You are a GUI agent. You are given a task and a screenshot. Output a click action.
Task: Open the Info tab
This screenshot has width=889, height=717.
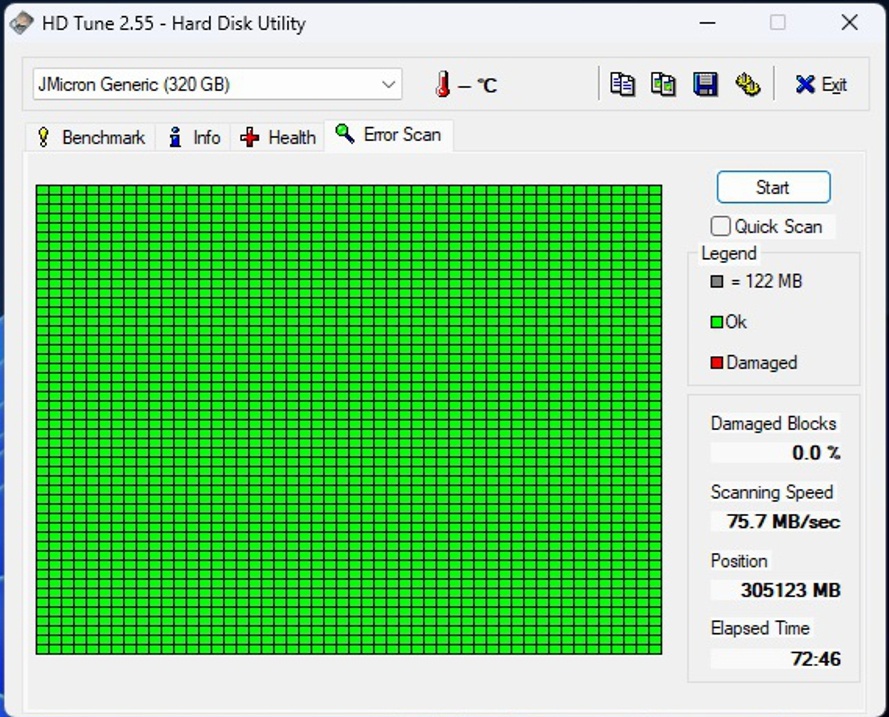pos(195,137)
